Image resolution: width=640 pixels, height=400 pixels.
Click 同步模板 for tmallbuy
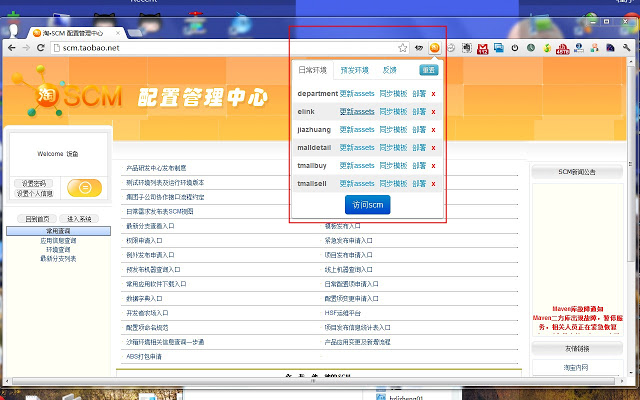pyautogui.click(x=393, y=165)
